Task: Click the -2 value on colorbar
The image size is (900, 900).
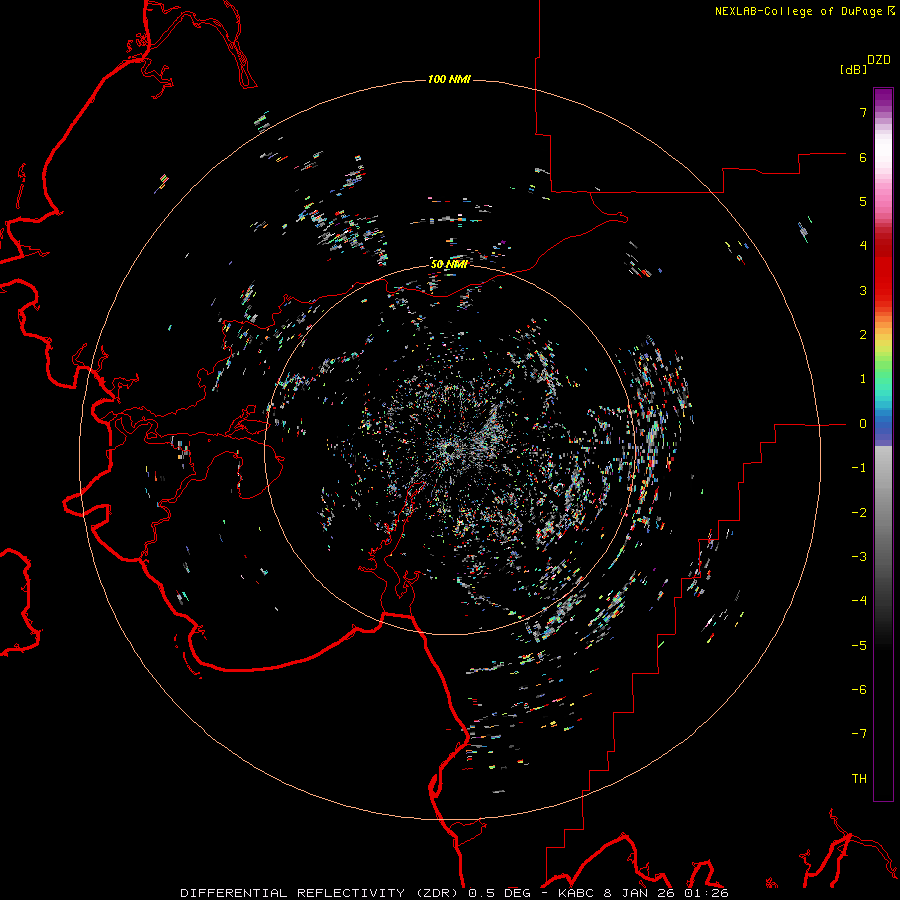Action: pyautogui.click(x=859, y=513)
